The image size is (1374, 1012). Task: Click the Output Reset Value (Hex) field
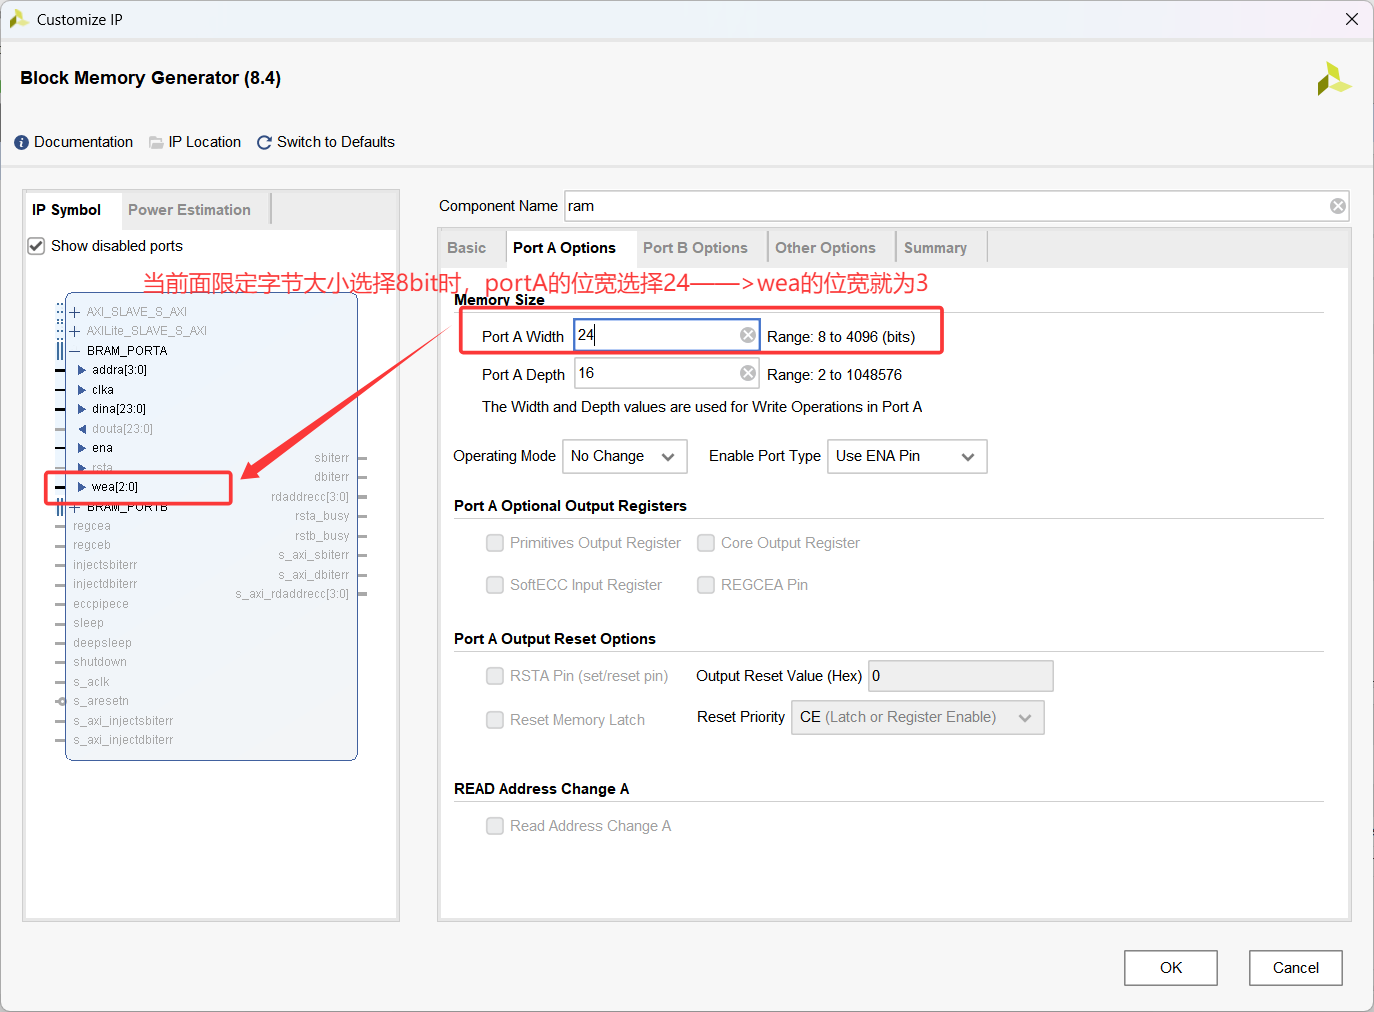click(961, 676)
